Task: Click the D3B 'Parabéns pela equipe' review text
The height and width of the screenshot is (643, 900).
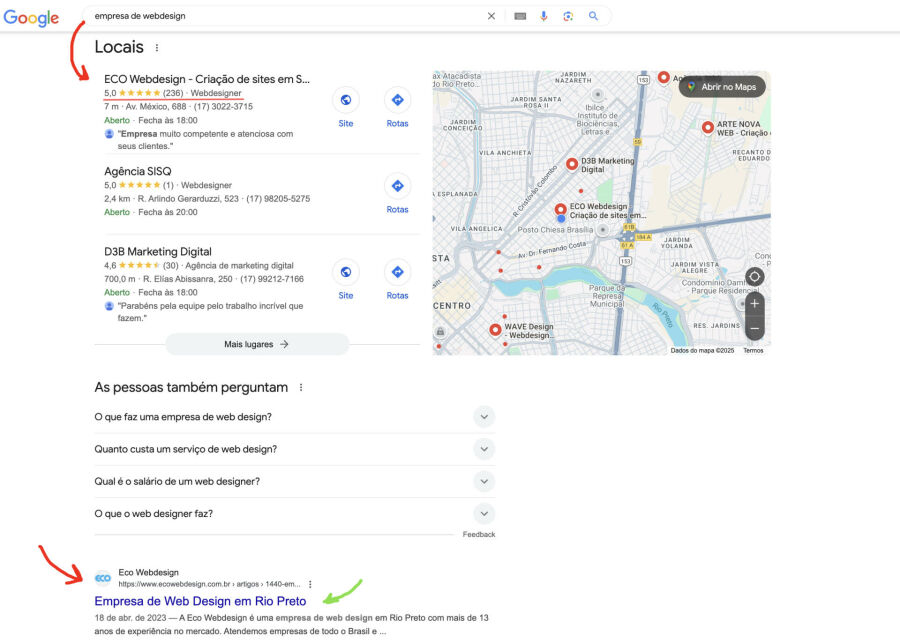Action: pos(211,312)
